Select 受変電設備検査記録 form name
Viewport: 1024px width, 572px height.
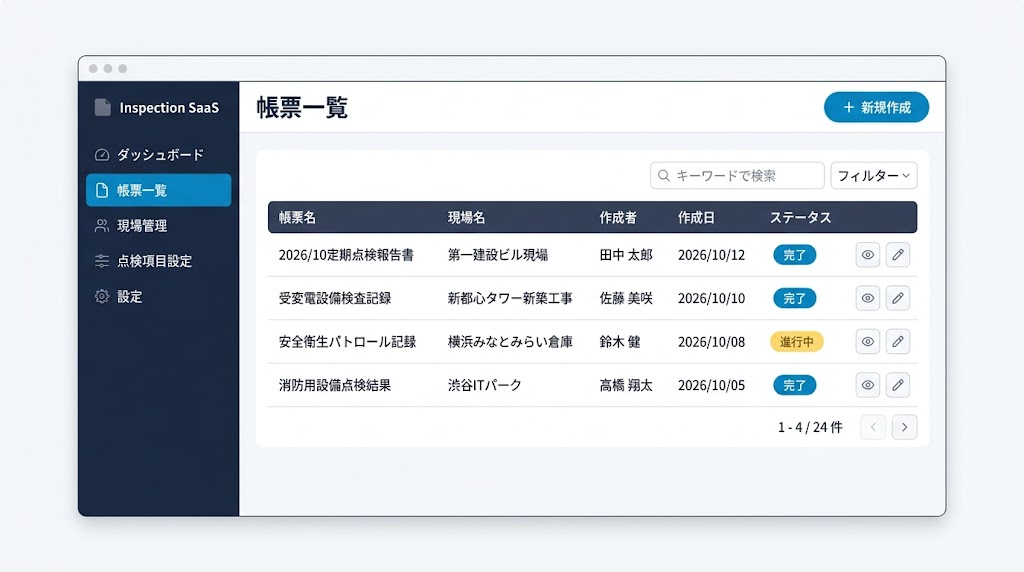coord(335,298)
